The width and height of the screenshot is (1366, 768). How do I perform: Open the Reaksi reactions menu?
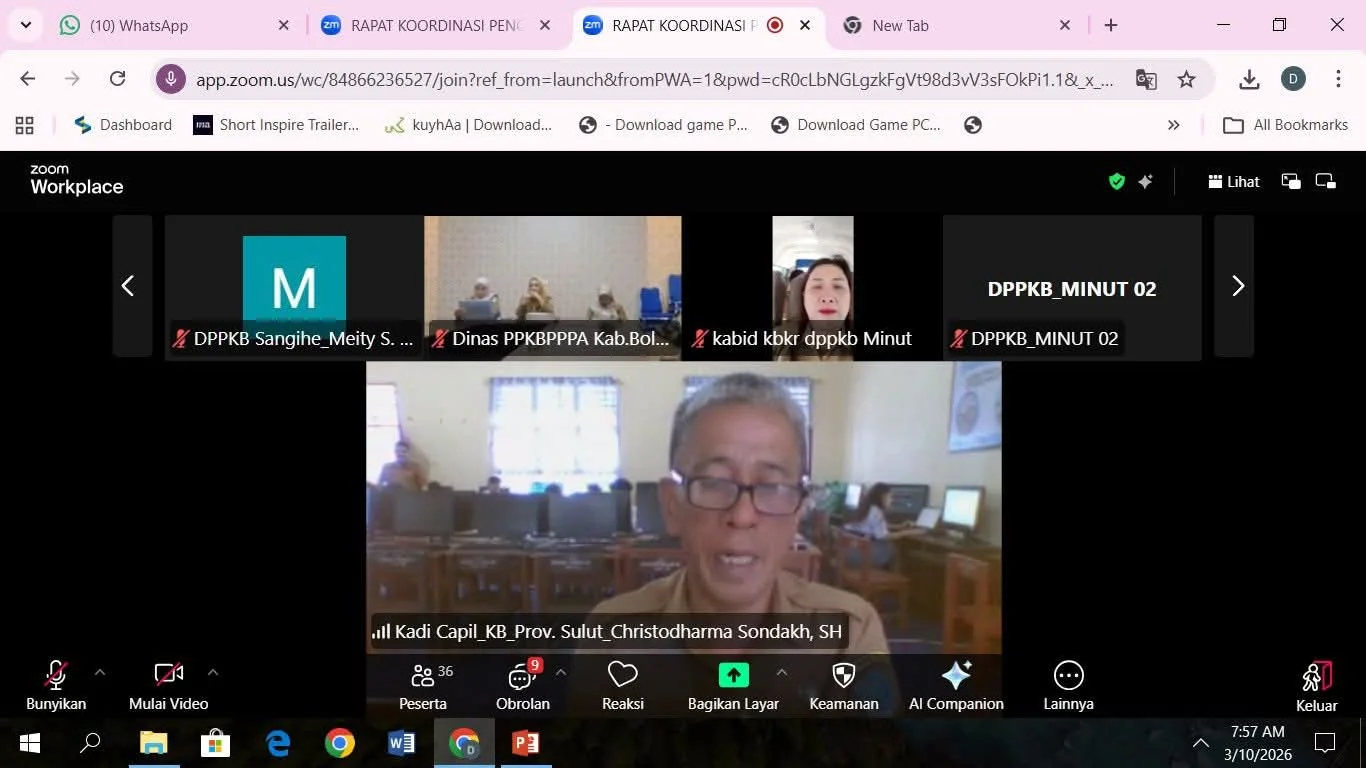622,686
